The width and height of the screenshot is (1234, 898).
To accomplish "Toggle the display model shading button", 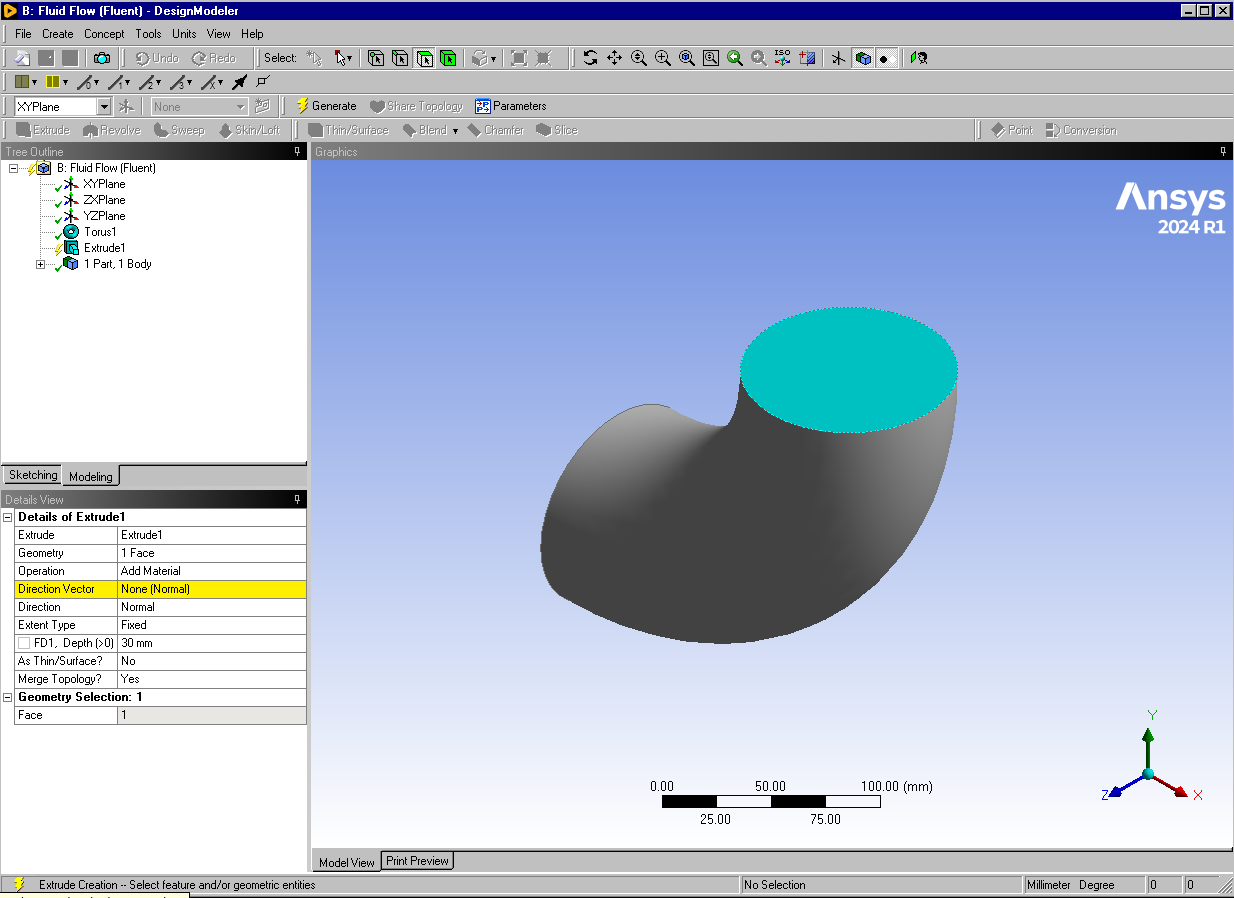I will [863, 58].
